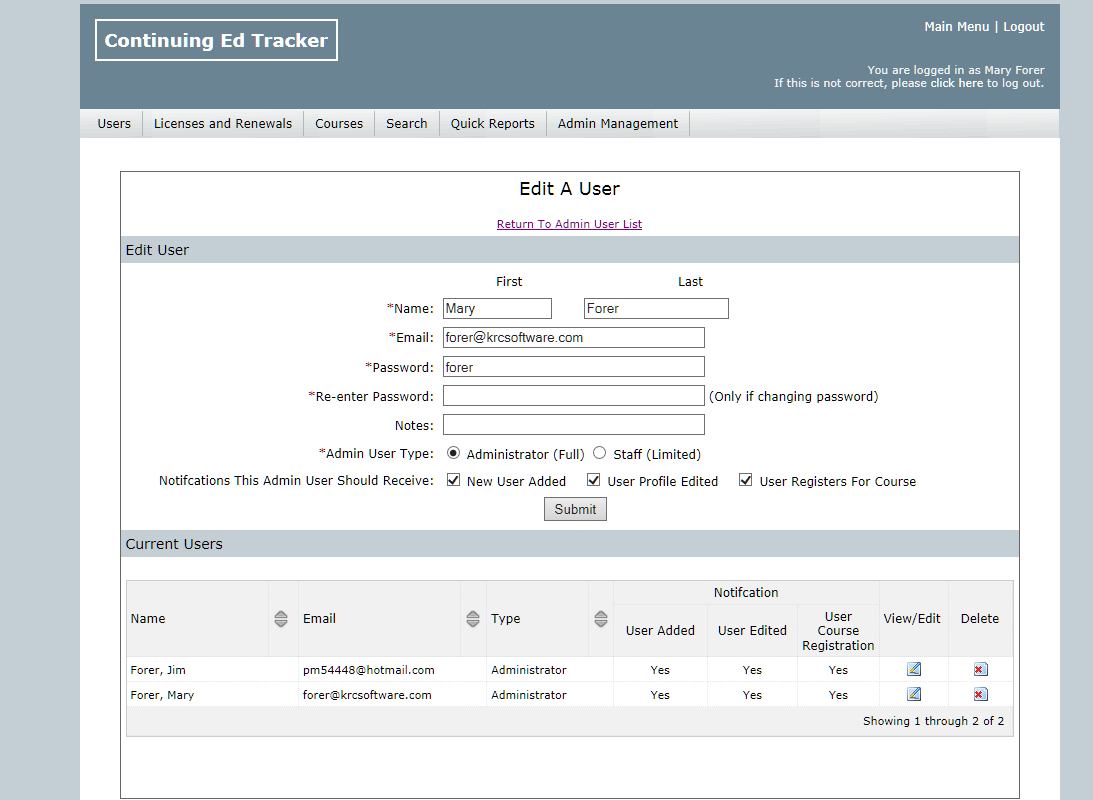Uncheck New User Added notification
This screenshot has height=800, width=1093.
[454, 480]
